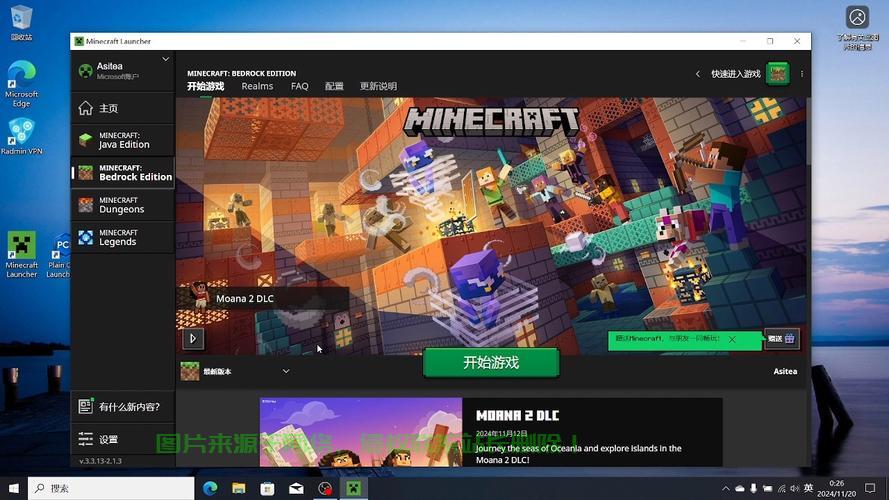Show hidden system tray icons
Viewport: 889px width, 500px height.
pyautogui.click(x=726, y=488)
